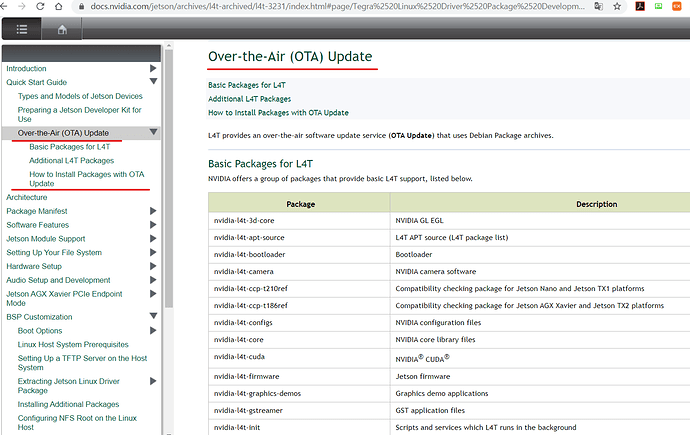Select nvidia-l4t-cuda table cell
This screenshot has height=435, width=690.
coord(299,358)
